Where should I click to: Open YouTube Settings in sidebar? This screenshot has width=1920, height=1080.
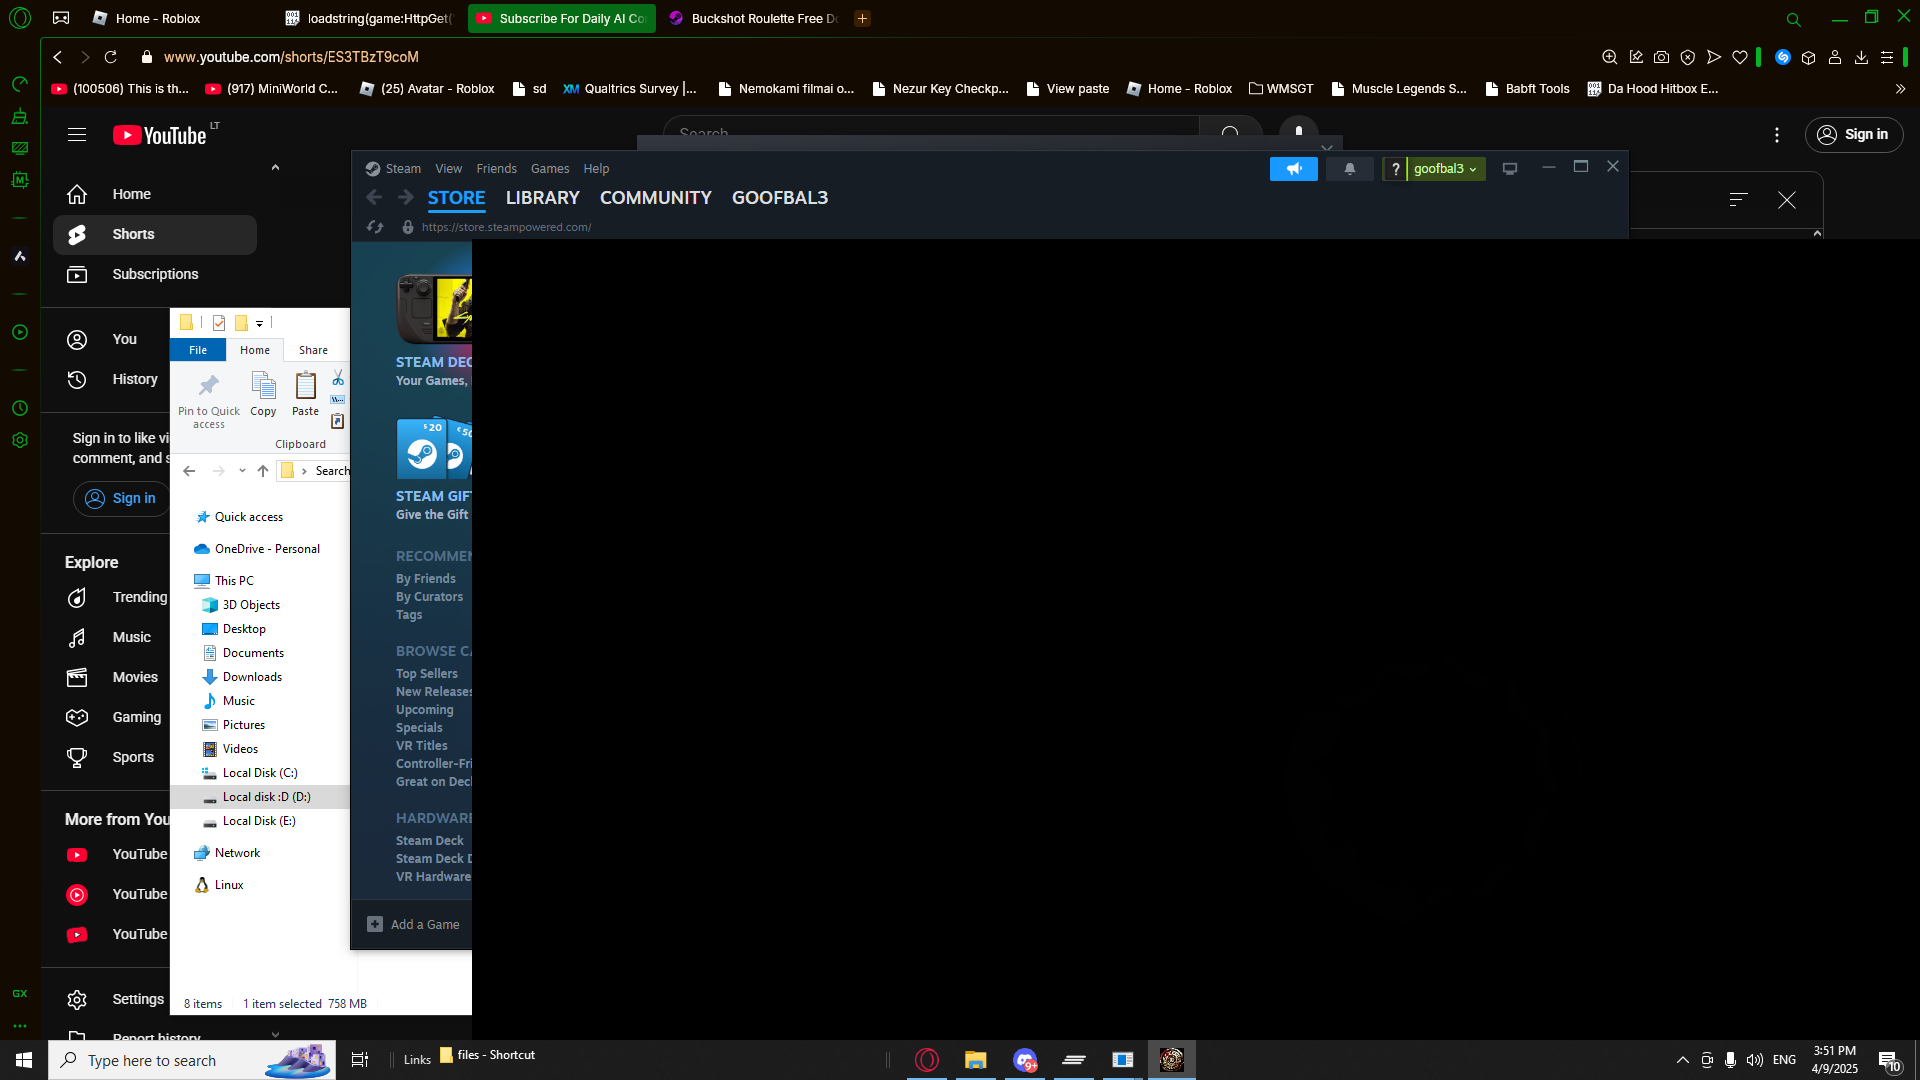[x=112, y=999]
